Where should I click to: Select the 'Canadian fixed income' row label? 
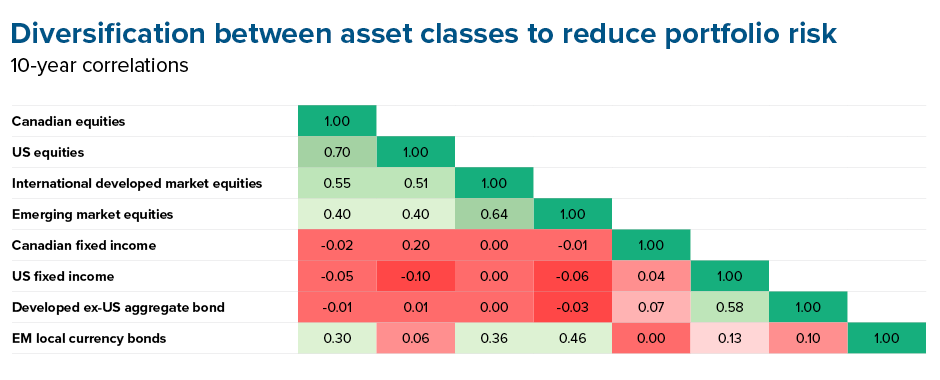click(x=84, y=245)
